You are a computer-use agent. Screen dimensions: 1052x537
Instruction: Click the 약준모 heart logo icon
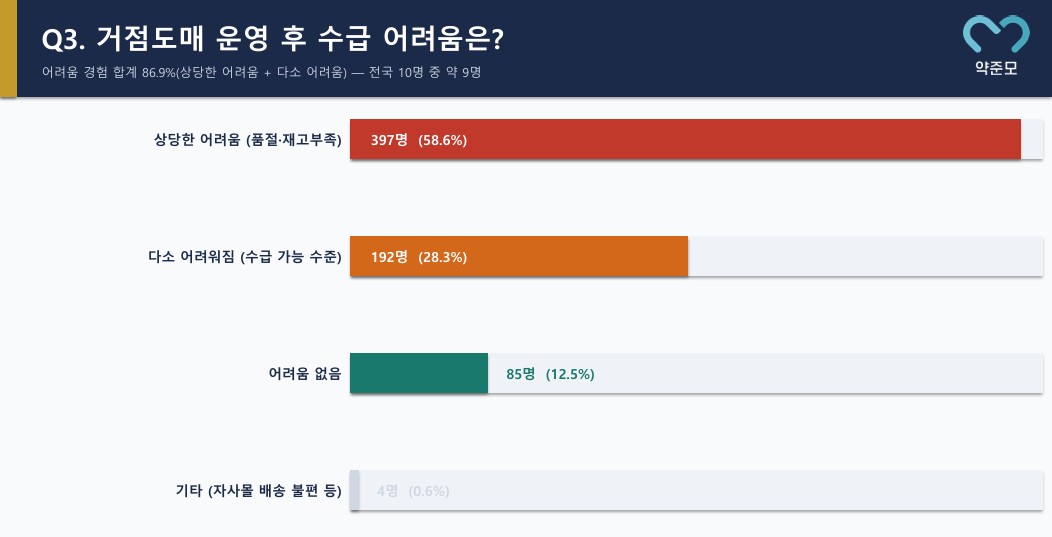pos(995,35)
